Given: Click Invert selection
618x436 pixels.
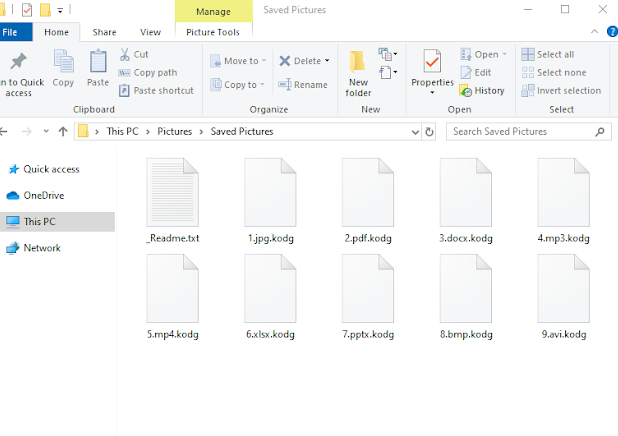Looking at the screenshot, I should 560,91.
